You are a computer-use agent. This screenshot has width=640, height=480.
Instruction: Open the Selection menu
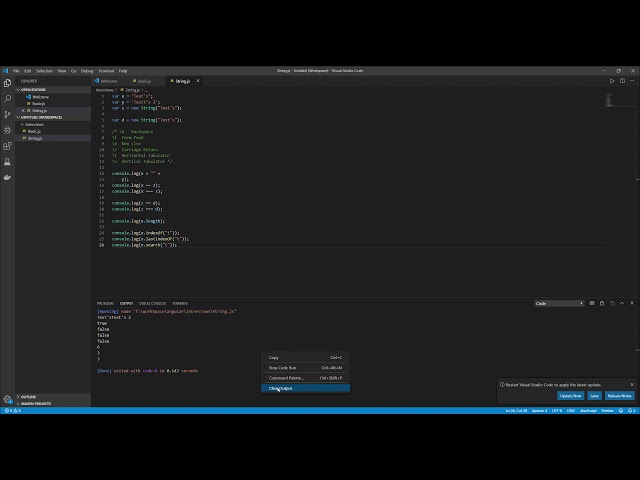click(44, 71)
